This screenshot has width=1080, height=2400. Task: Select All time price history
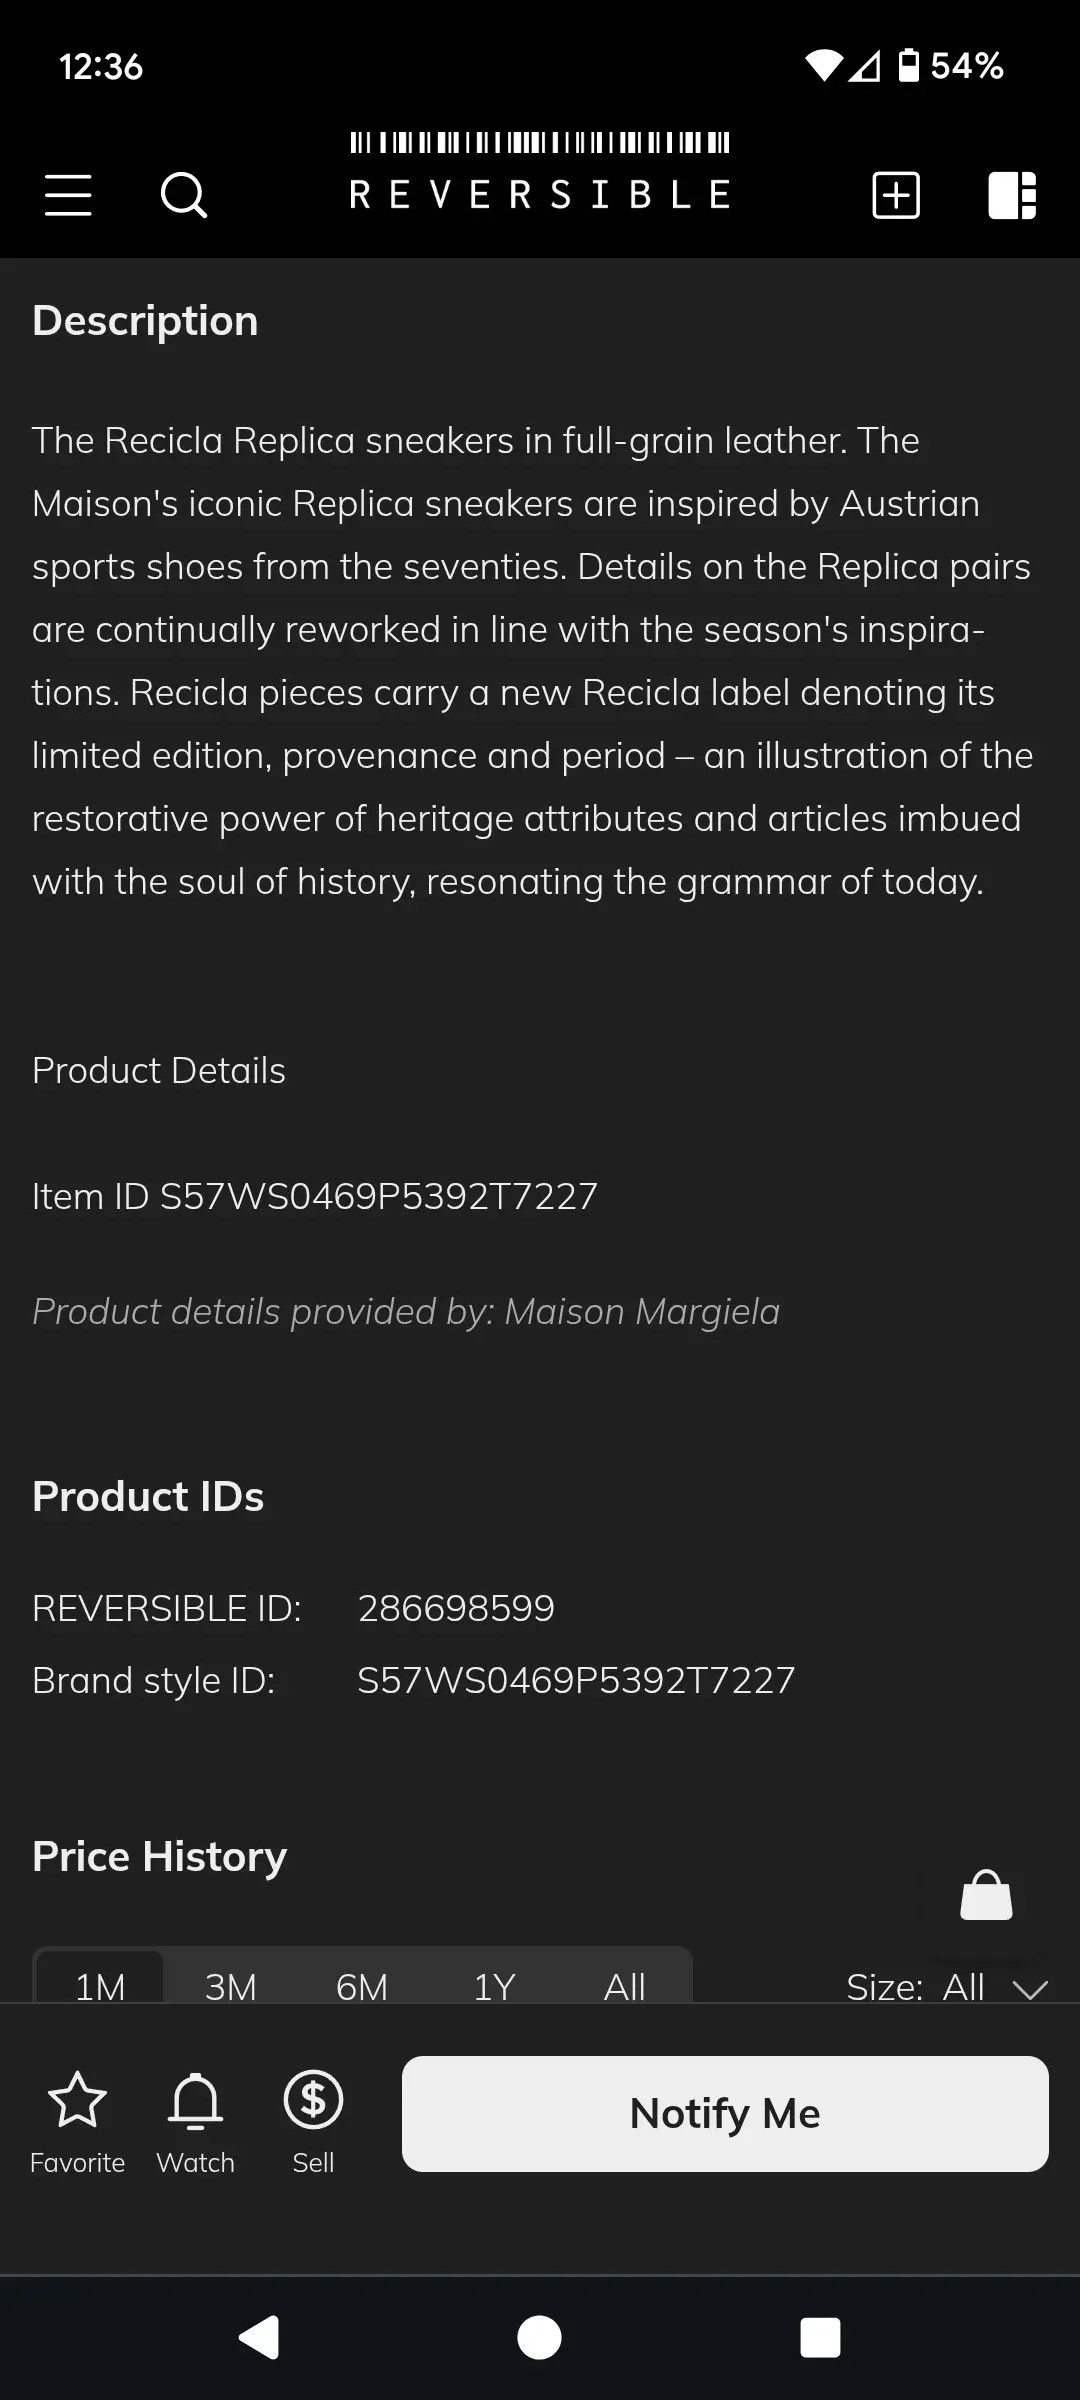(624, 1983)
